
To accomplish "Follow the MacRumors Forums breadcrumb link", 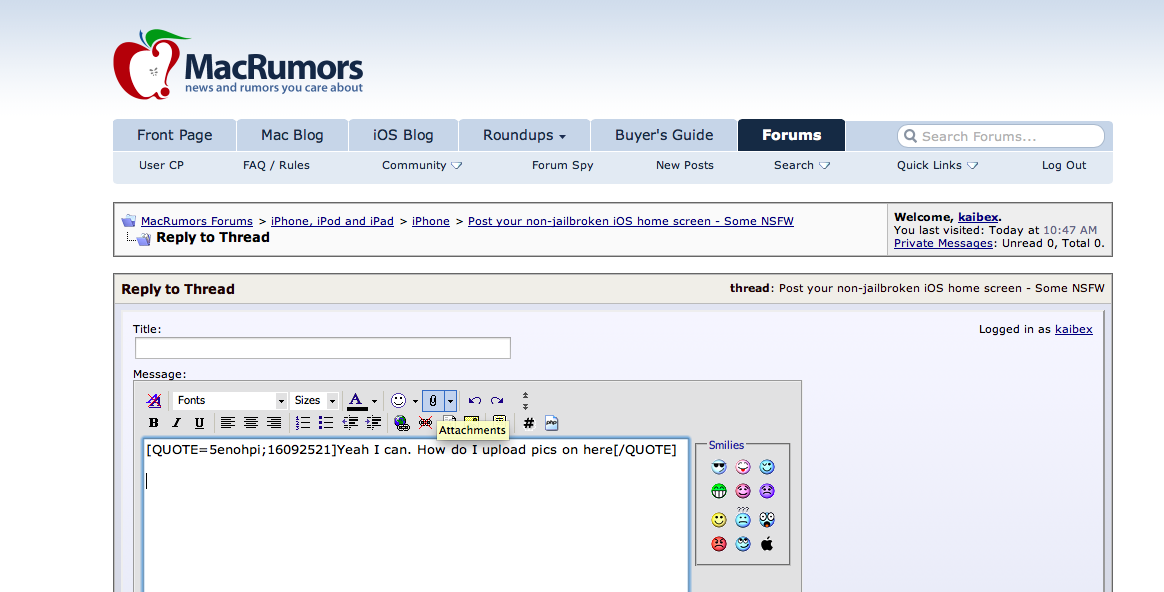I will [197, 221].
